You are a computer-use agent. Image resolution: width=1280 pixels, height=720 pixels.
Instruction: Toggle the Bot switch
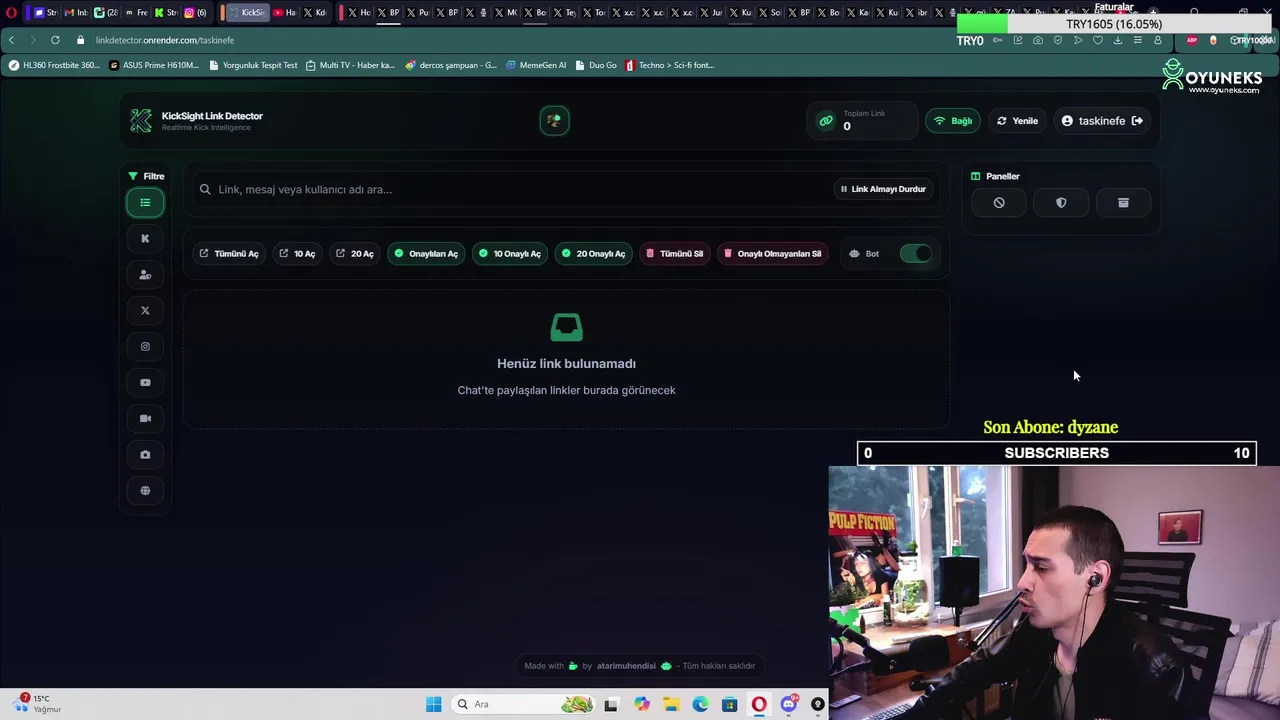coord(915,254)
